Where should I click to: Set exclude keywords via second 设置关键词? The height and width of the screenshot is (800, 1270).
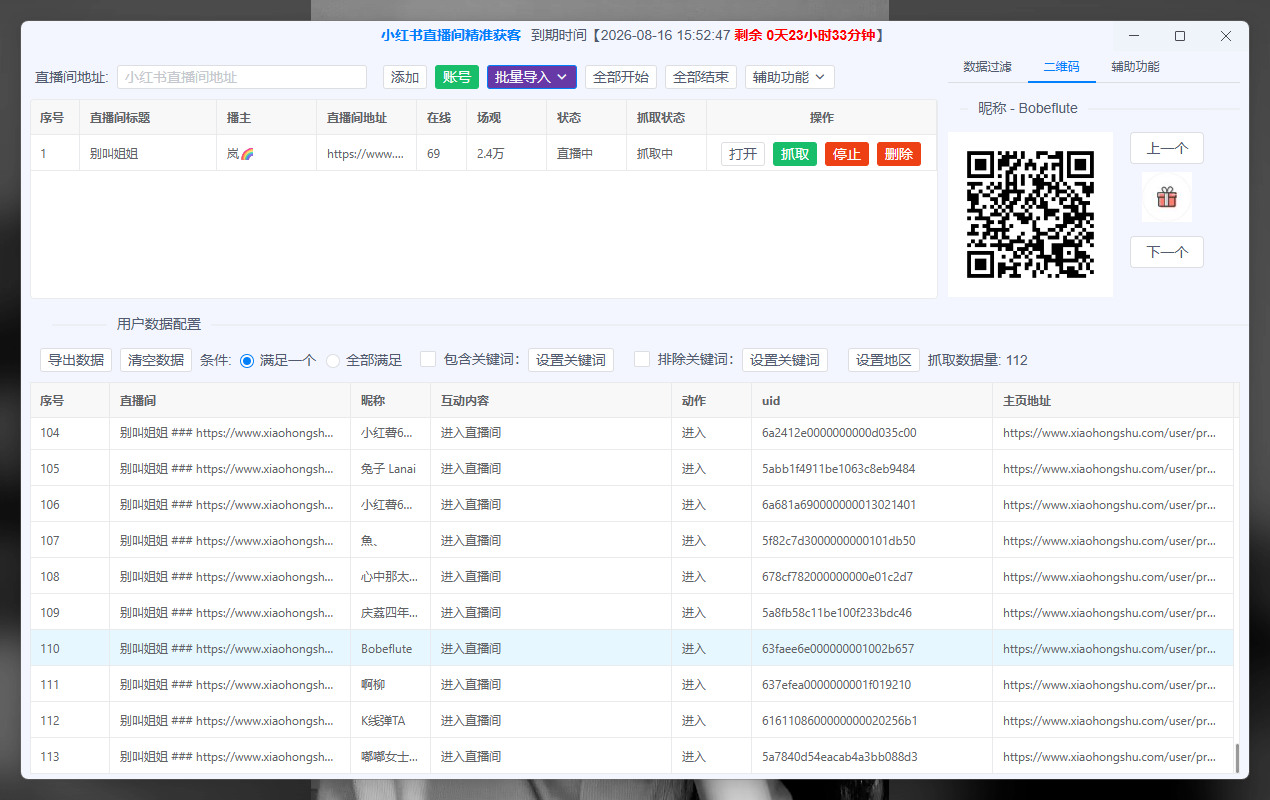785,360
